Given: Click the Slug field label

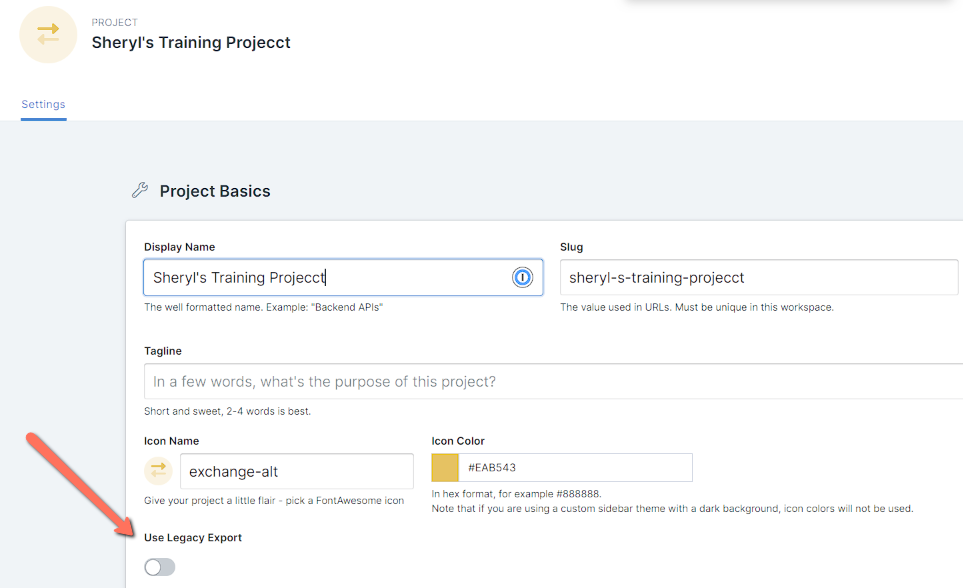Looking at the screenshot, I should (x=571, y=247).
